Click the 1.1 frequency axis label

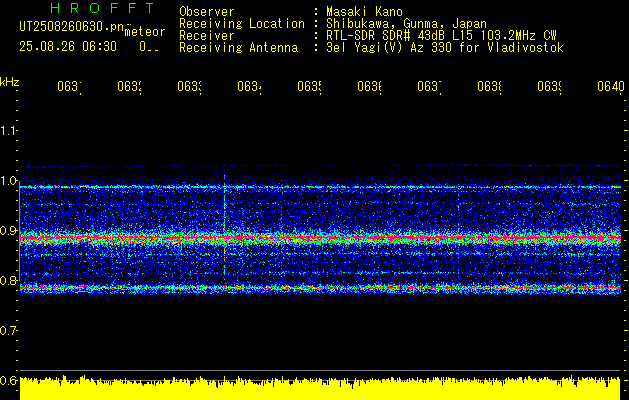pyautogui.click(x=8, y=130)
